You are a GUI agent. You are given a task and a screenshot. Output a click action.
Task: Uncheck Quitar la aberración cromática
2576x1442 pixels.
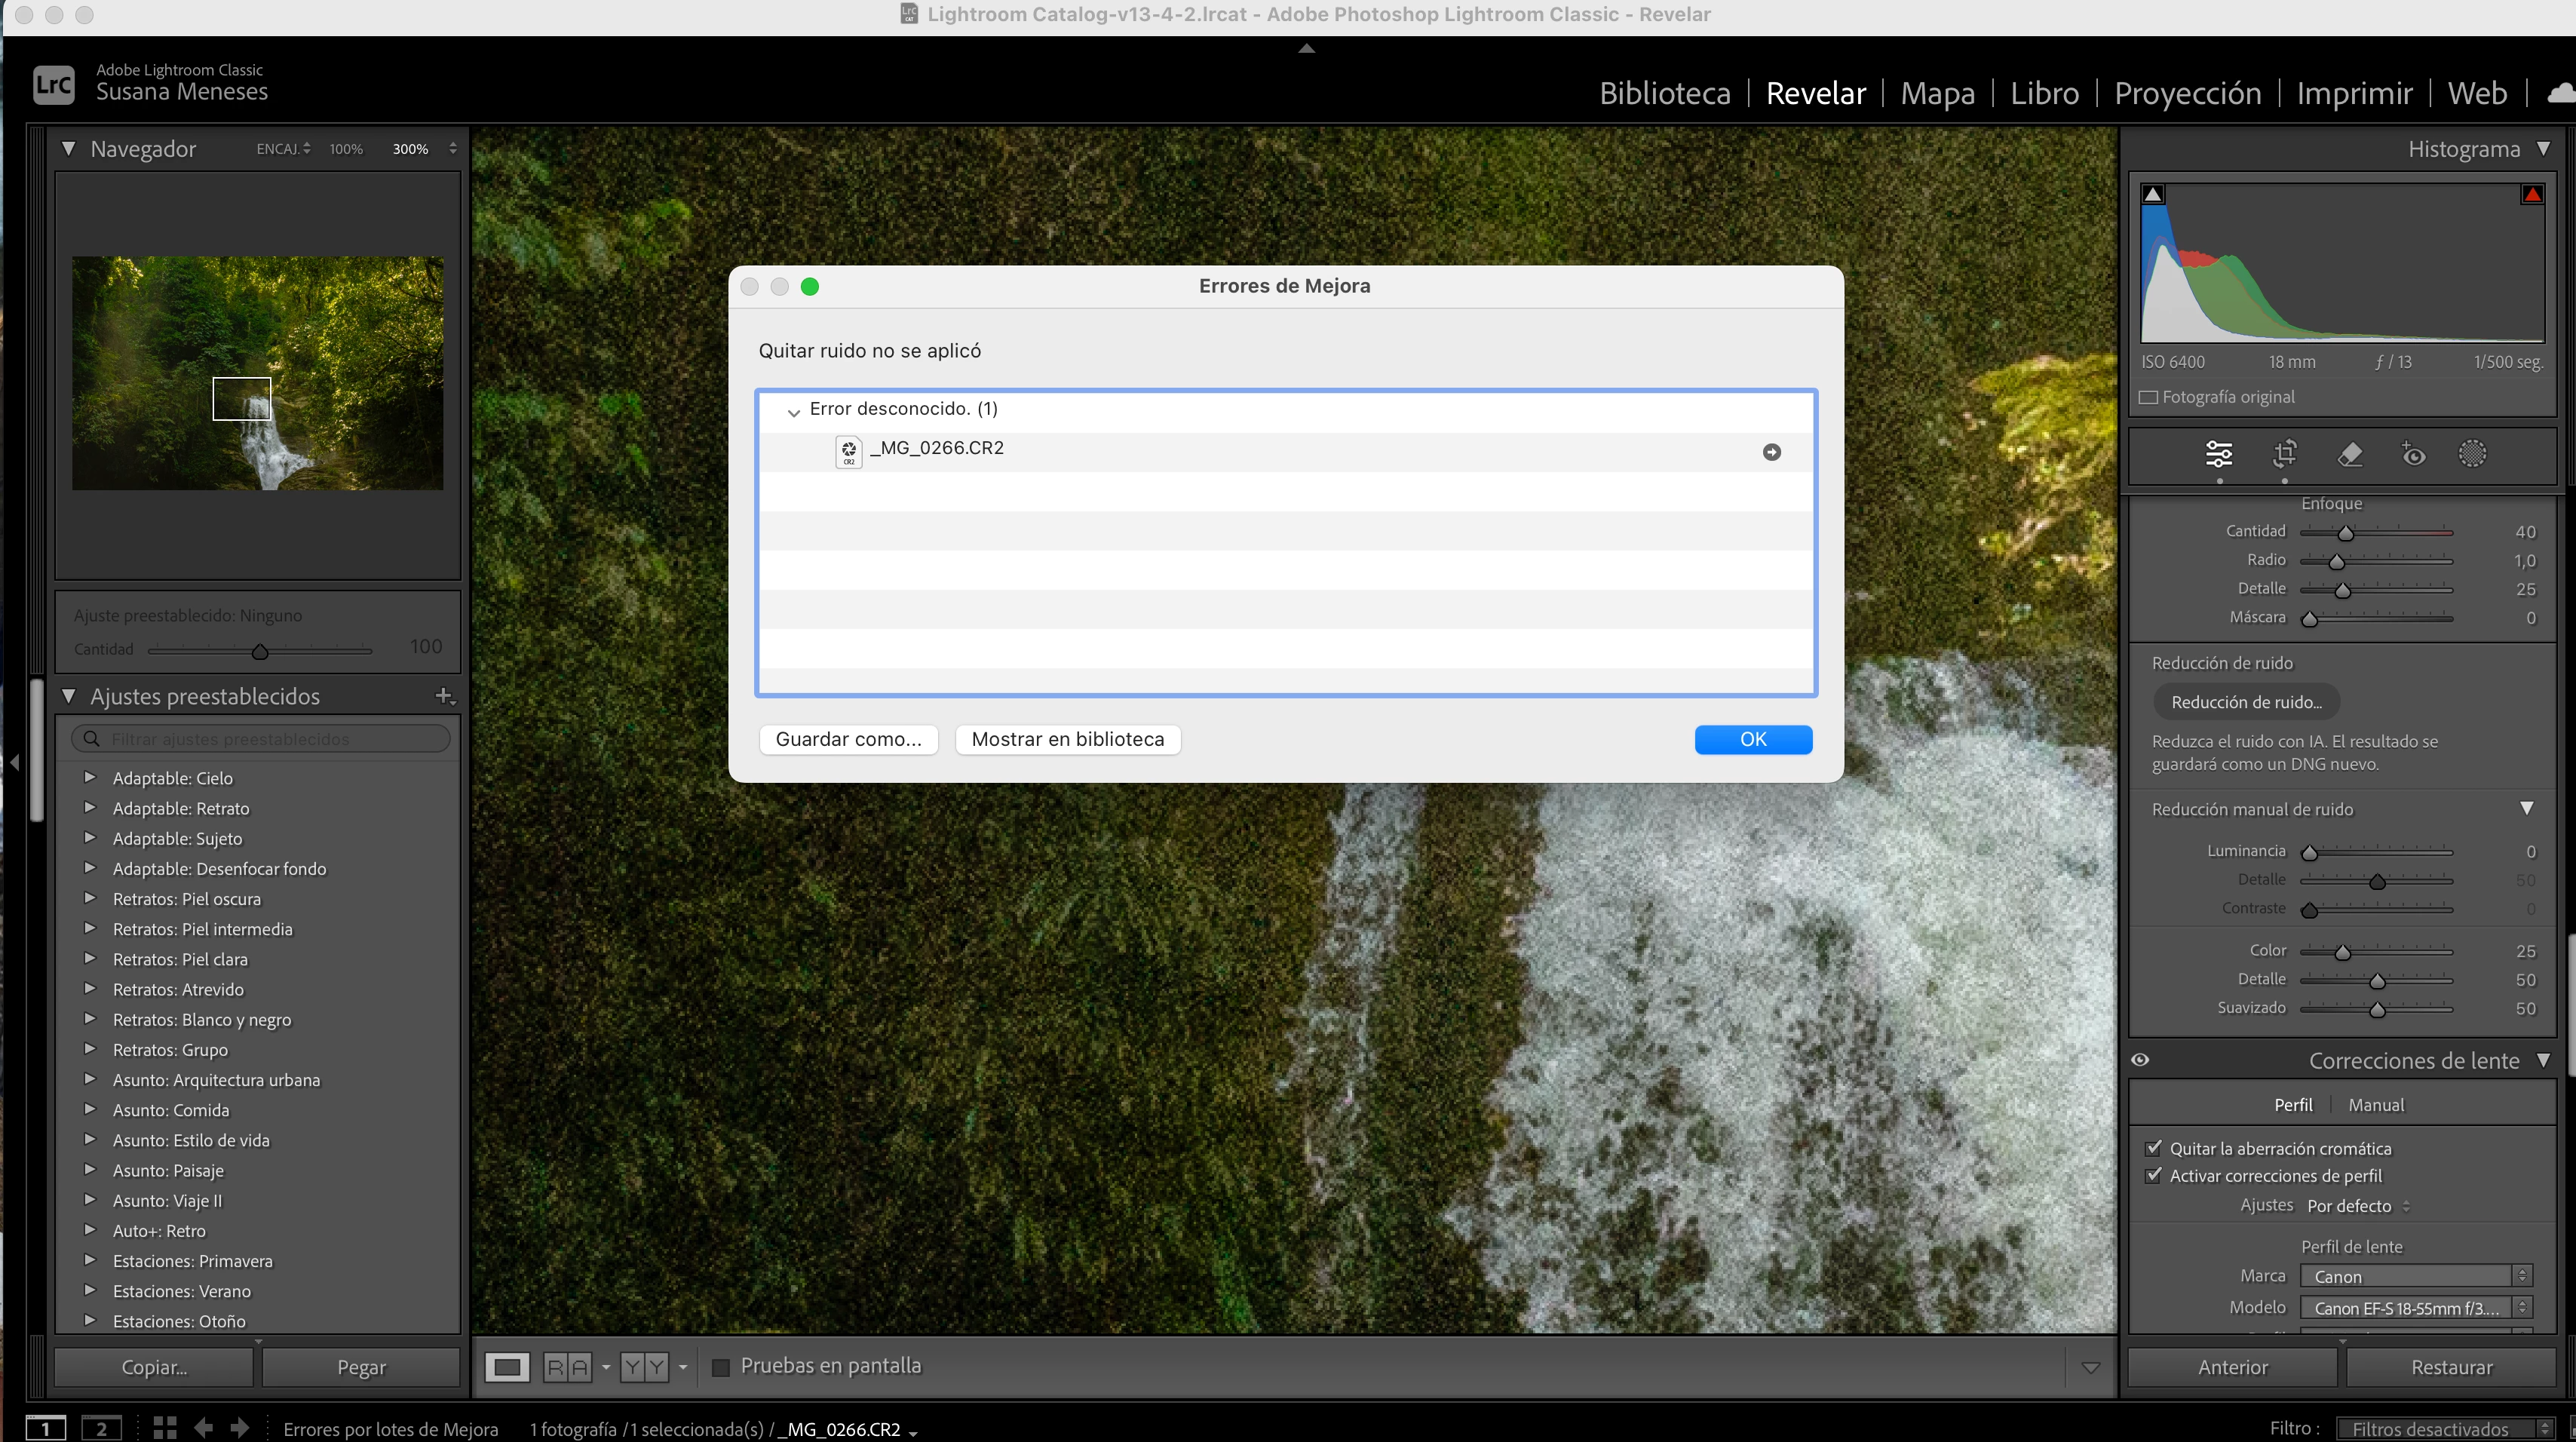(x=2154, y=1148)
